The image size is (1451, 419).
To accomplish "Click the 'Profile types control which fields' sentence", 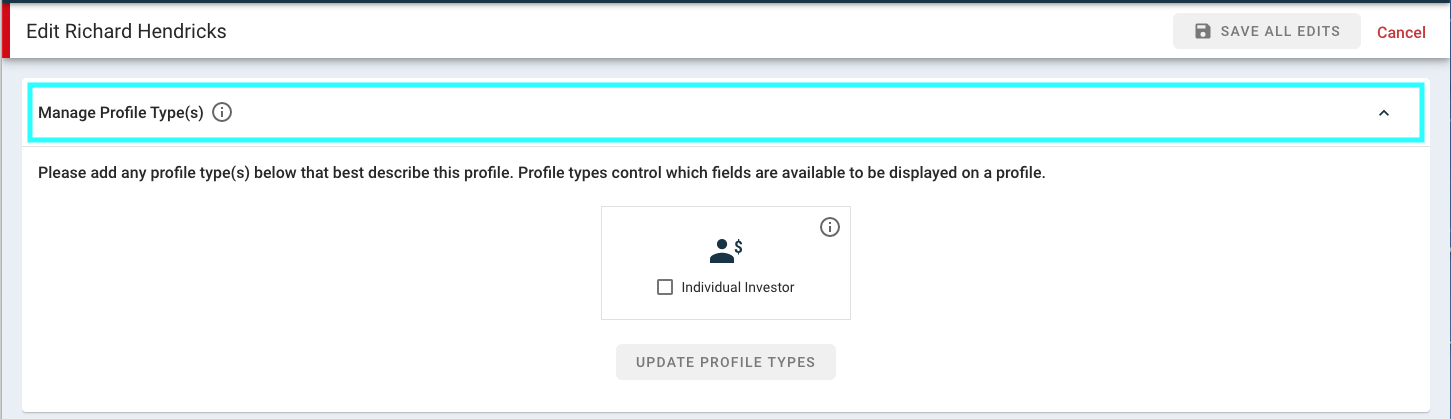I will pos(782,173).
